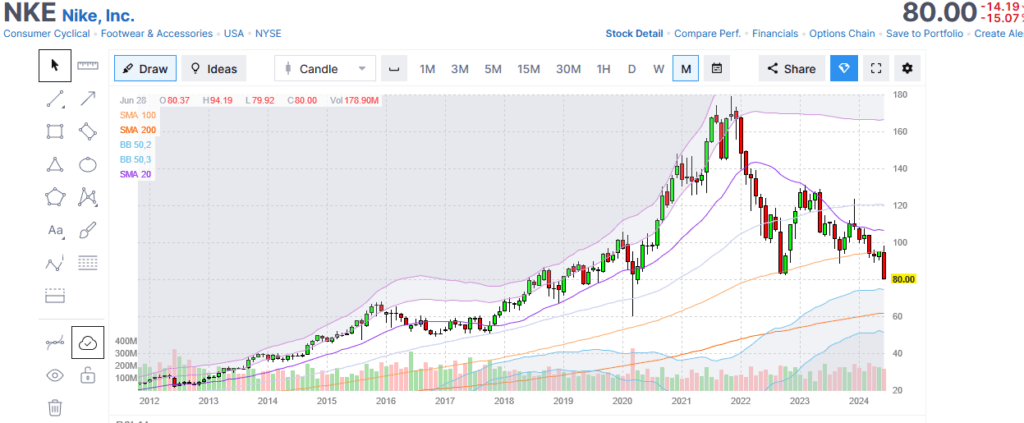Toggle the lock drawings icon
The width and height of the screenshot is (1024, 423).
88,375
